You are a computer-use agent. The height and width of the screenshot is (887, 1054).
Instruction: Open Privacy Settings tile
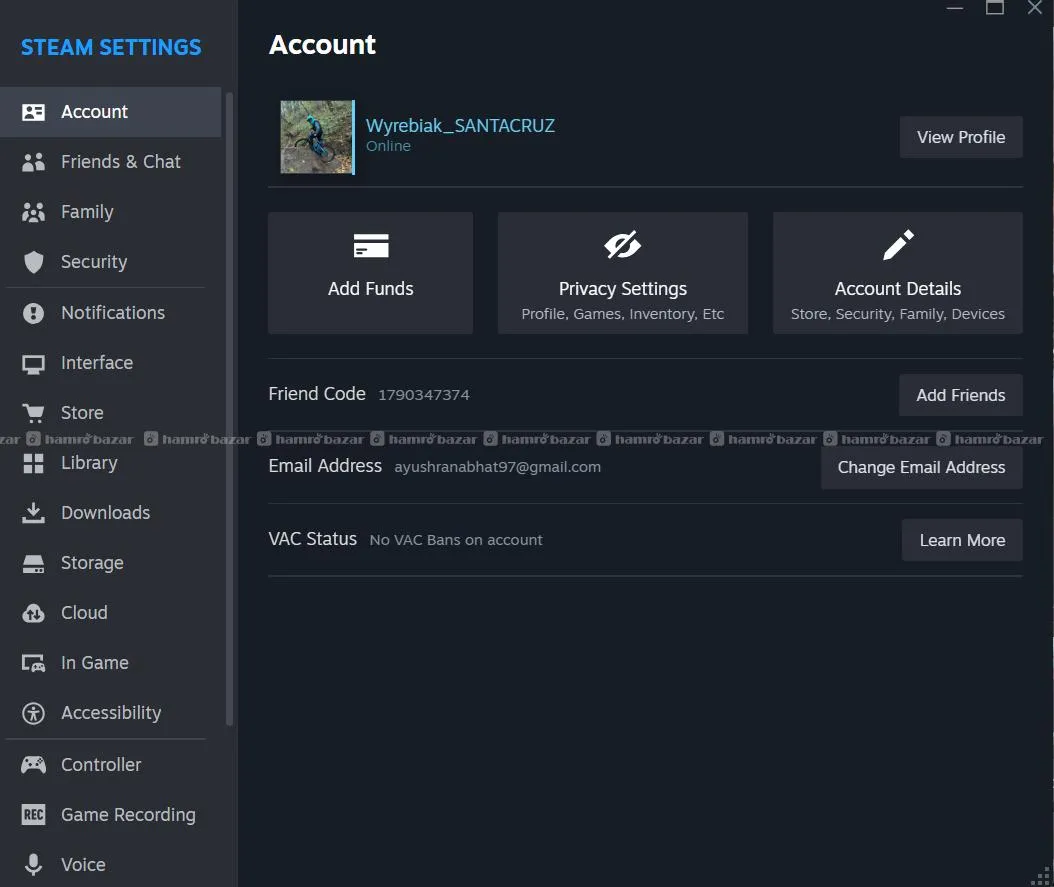point(622,273)
